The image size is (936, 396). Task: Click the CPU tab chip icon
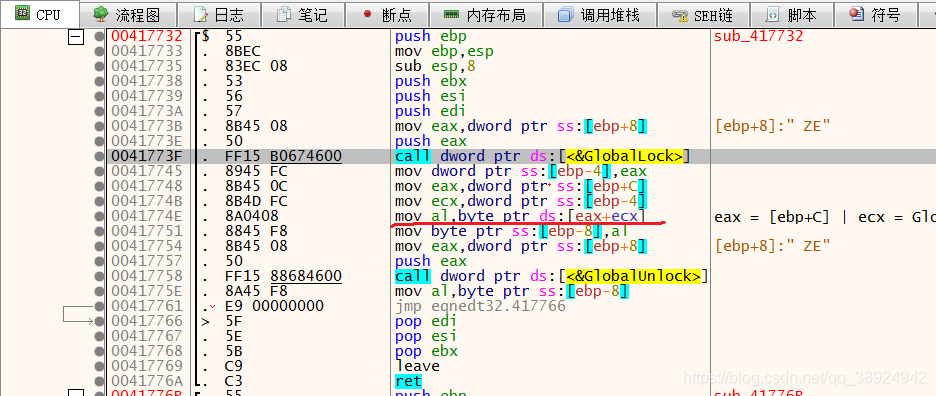[x=22, y=13]
